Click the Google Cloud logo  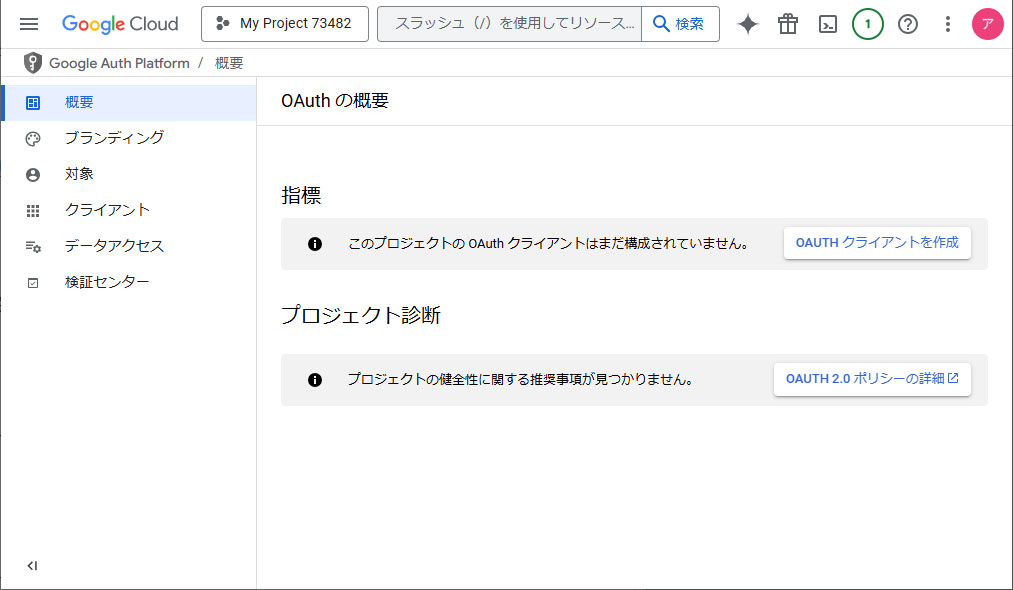point(120,24)
